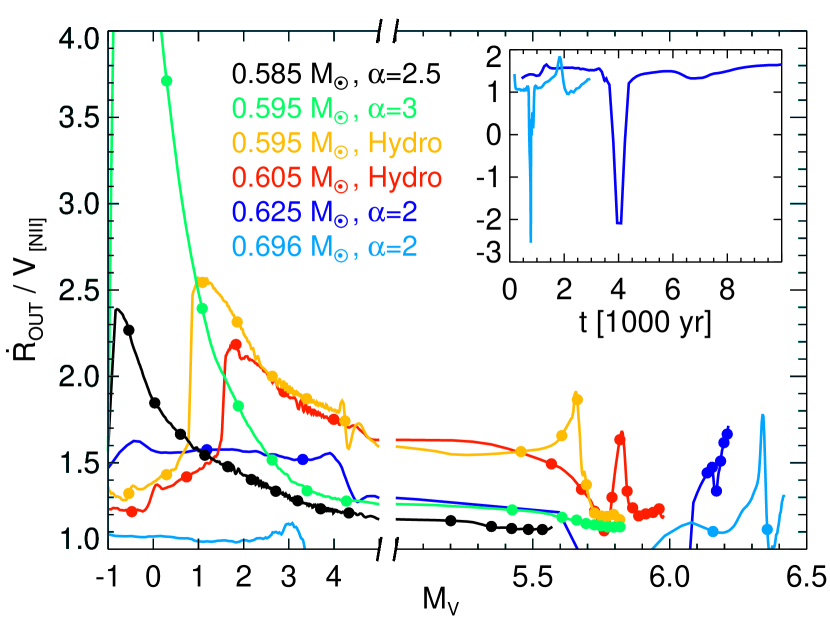Click the dark blue legend entry '0.625 M☉, α=2'
The width and height of the screenshot is (830, 624).
click(324, 212)
